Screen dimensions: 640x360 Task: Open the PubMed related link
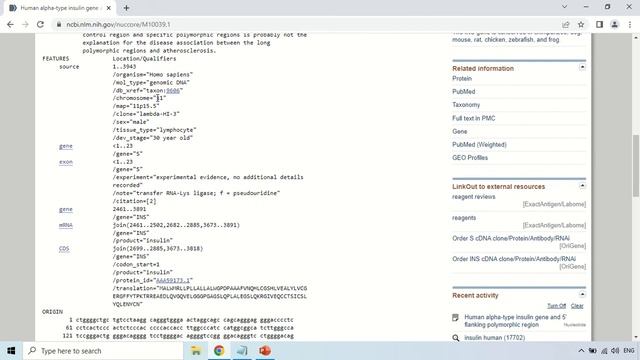(x=463, y=92)
